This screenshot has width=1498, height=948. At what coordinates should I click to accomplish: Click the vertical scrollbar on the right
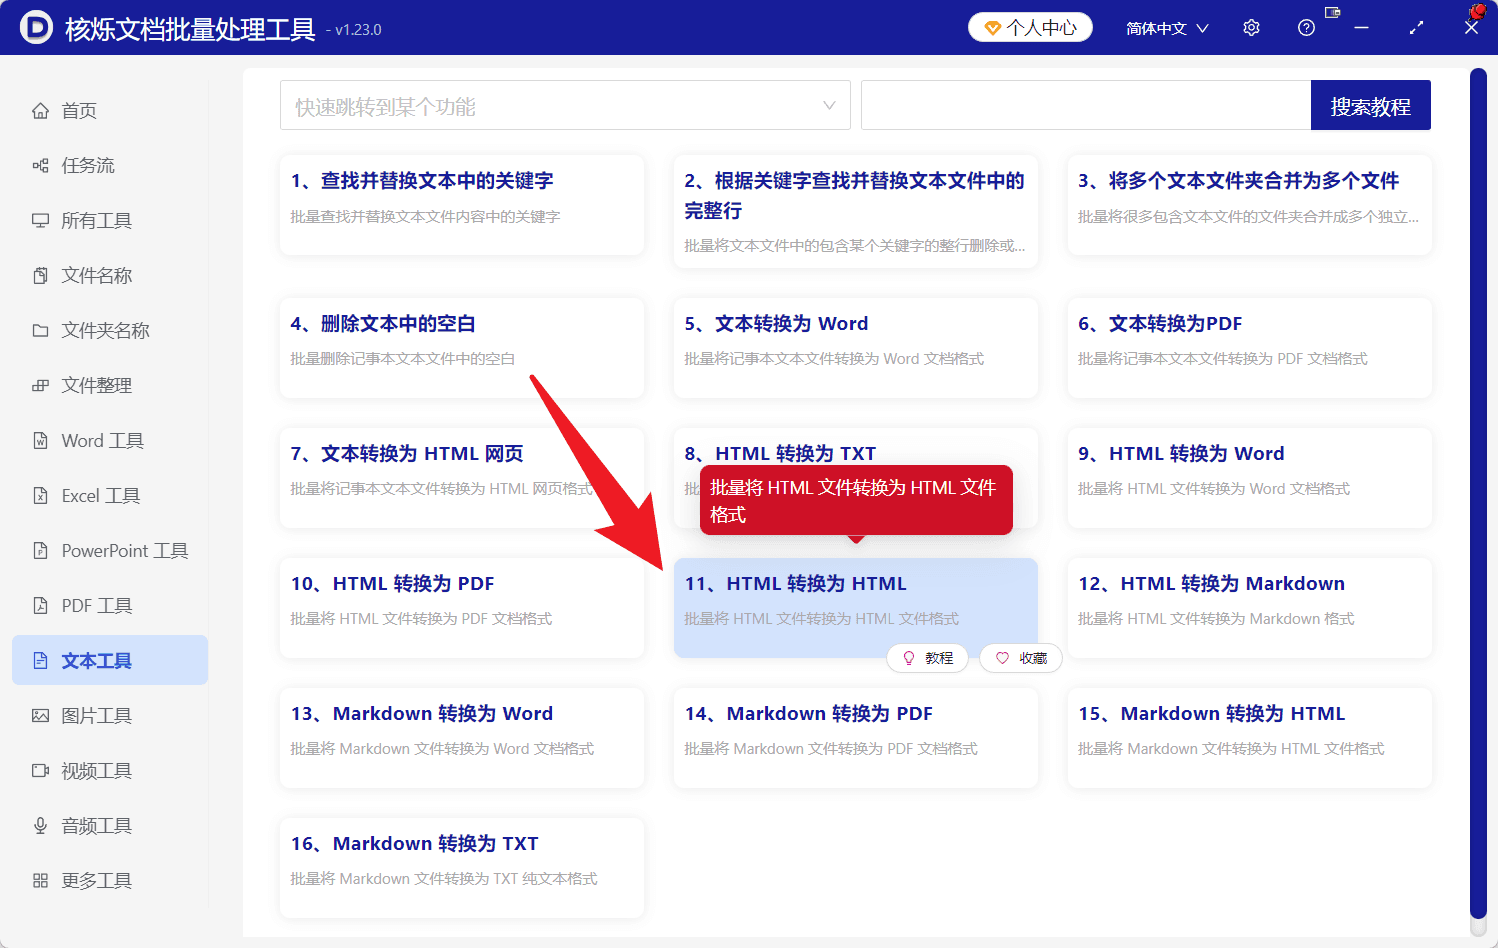1478,494
